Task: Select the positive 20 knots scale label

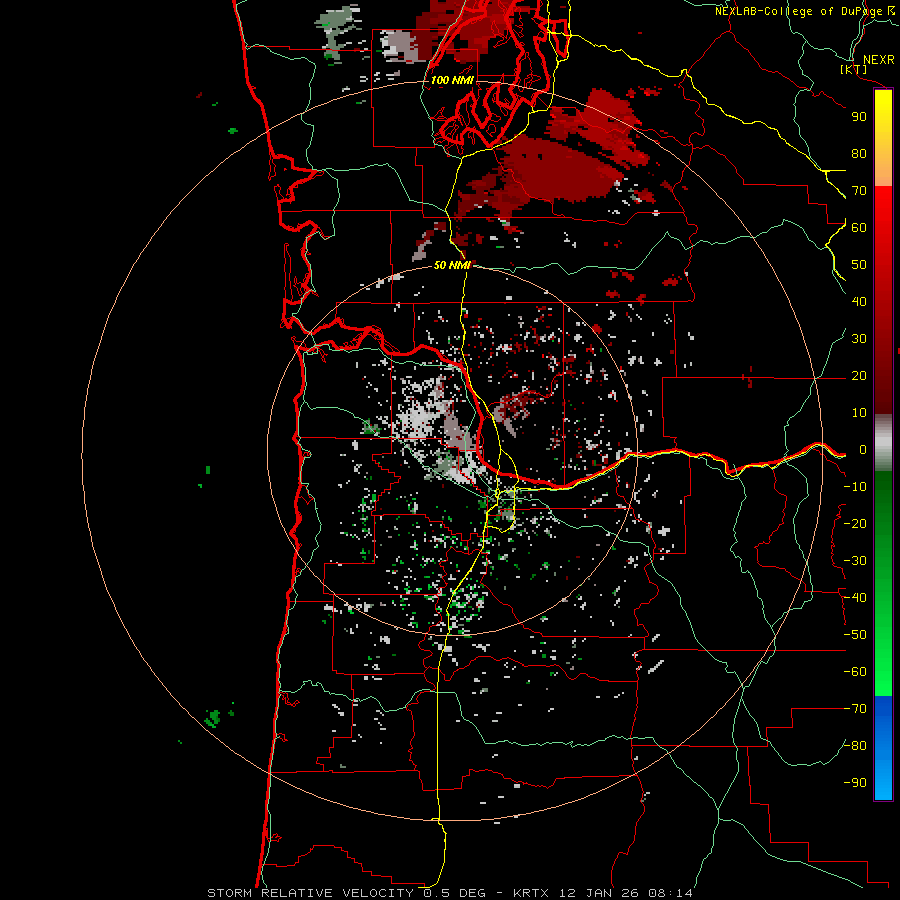Action: (859, 375)
